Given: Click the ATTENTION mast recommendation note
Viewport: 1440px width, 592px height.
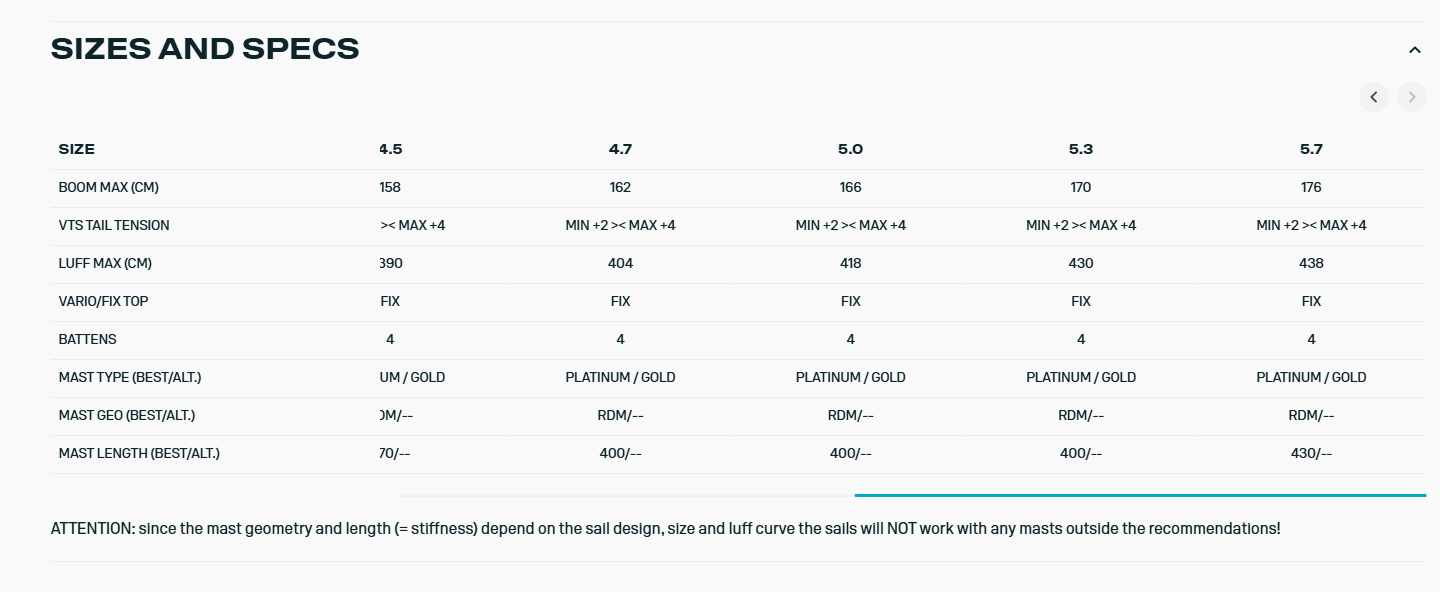Looking at the screenshot, I should 665,528.
